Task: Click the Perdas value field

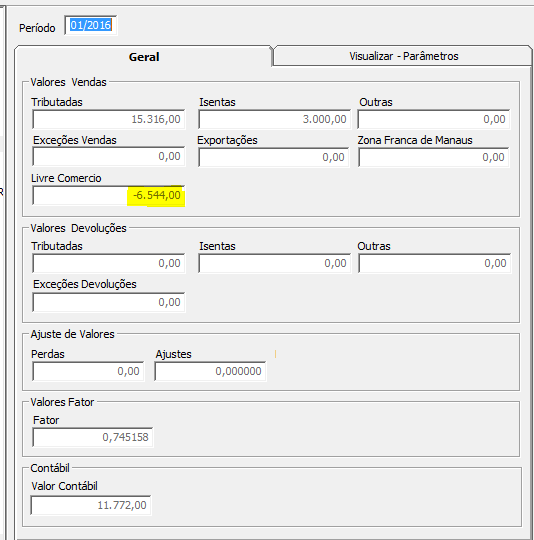Action: (88, 371)
